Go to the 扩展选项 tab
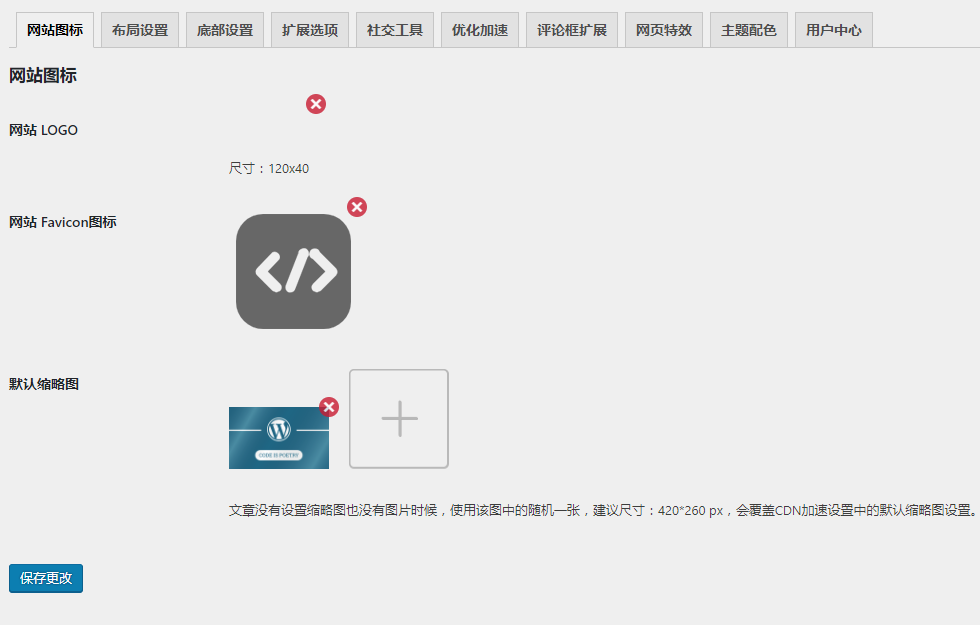980x625 pixels. coord(310,30)
